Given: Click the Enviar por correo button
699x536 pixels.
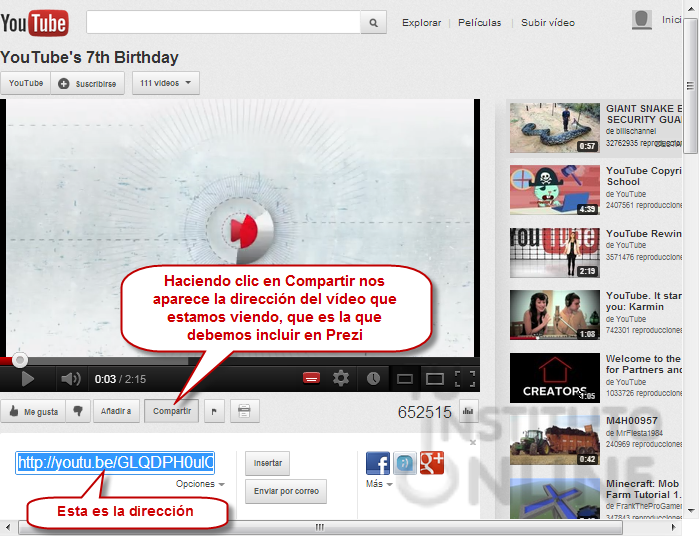Looking at the screenshot, I should tap(286, 491).
